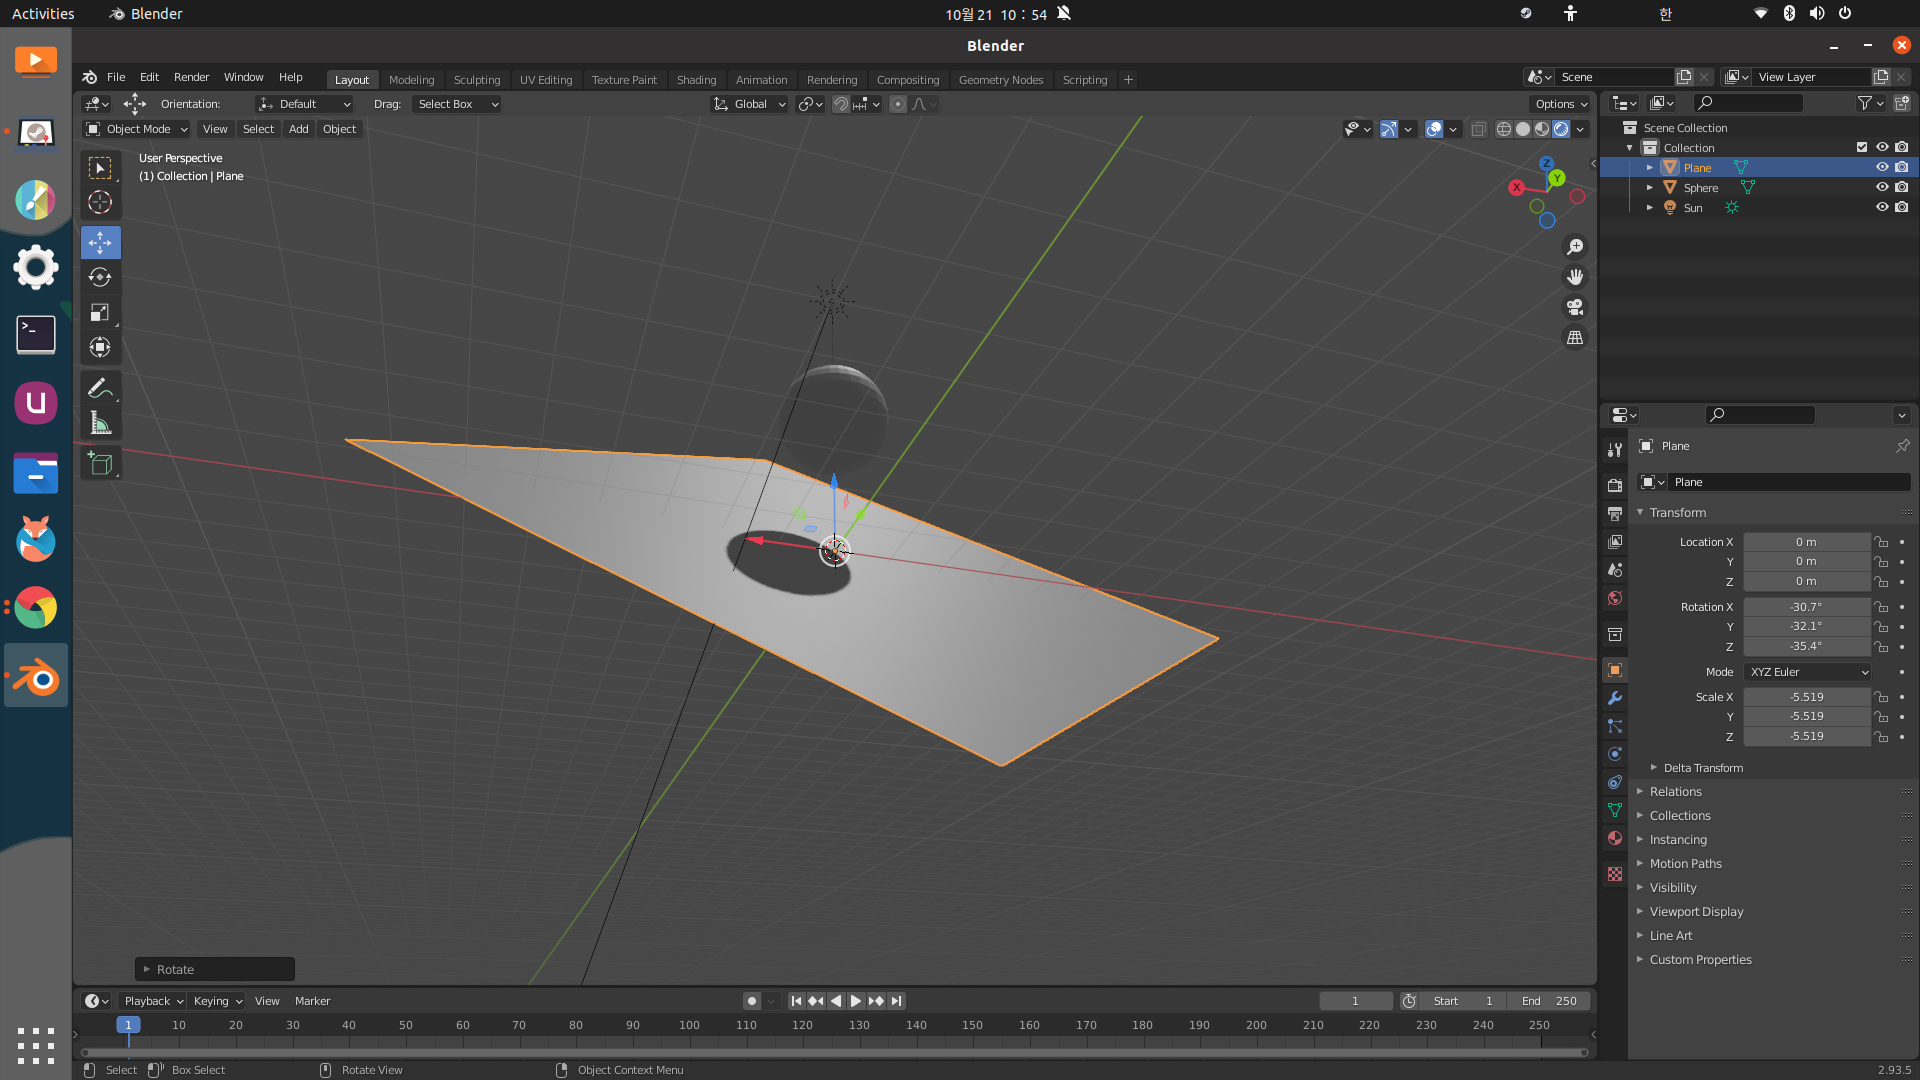Activate the Measure tool

tap(100, 423)
